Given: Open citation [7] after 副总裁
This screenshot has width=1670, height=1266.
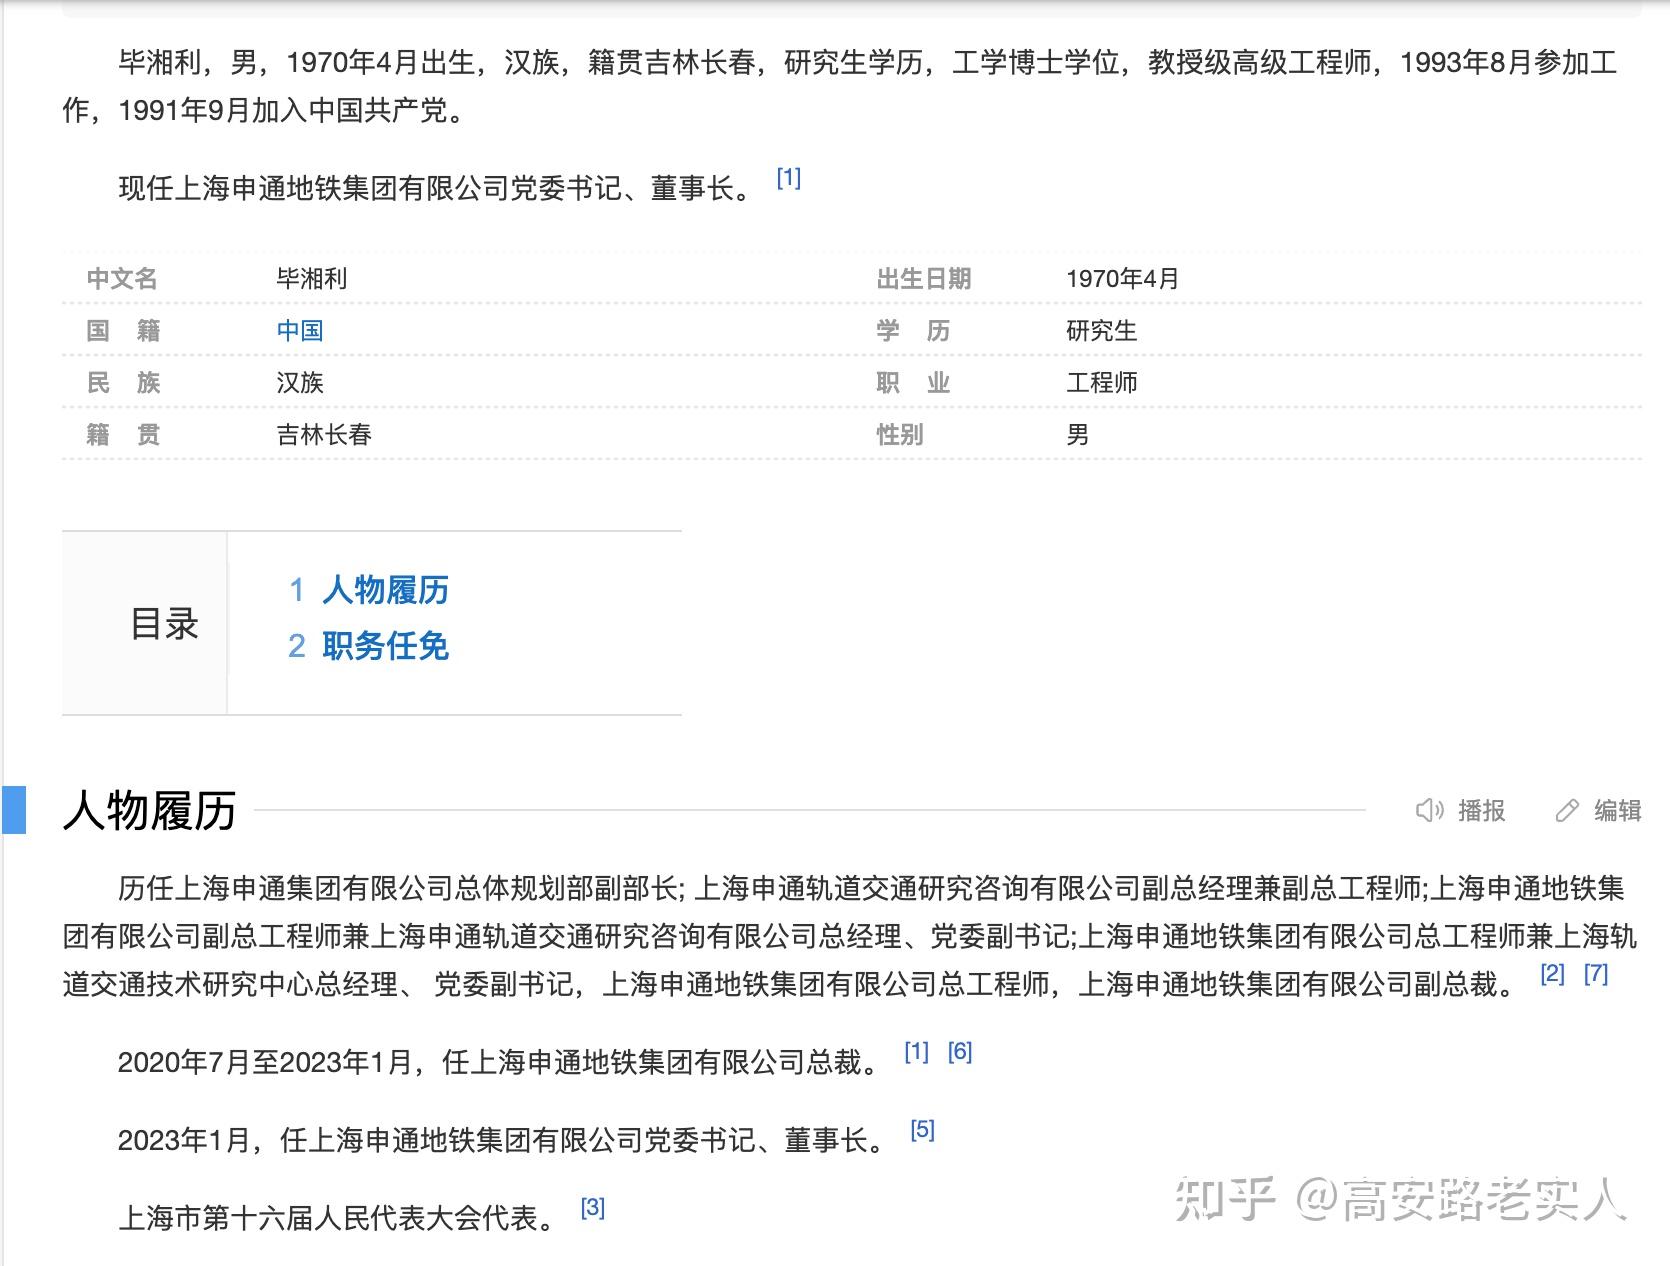Looking at the screenshot, I should [1596, 974].
